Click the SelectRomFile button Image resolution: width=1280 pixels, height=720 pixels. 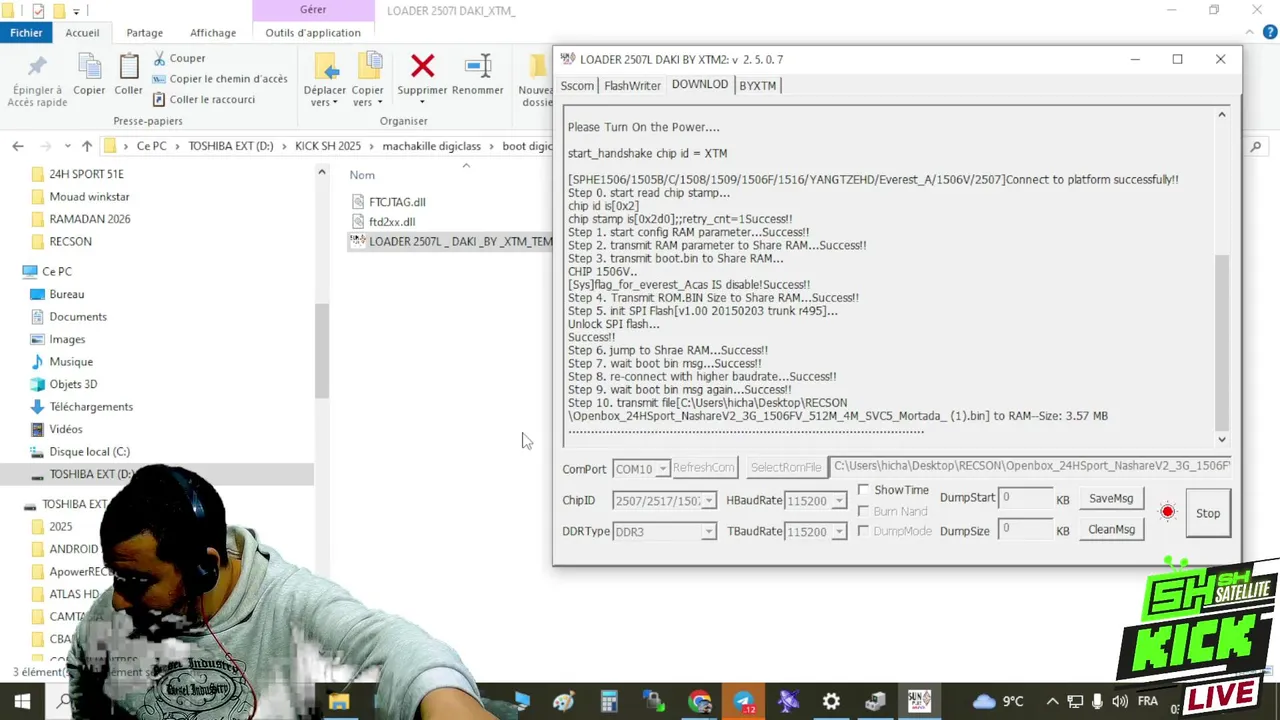coord(786,468)
